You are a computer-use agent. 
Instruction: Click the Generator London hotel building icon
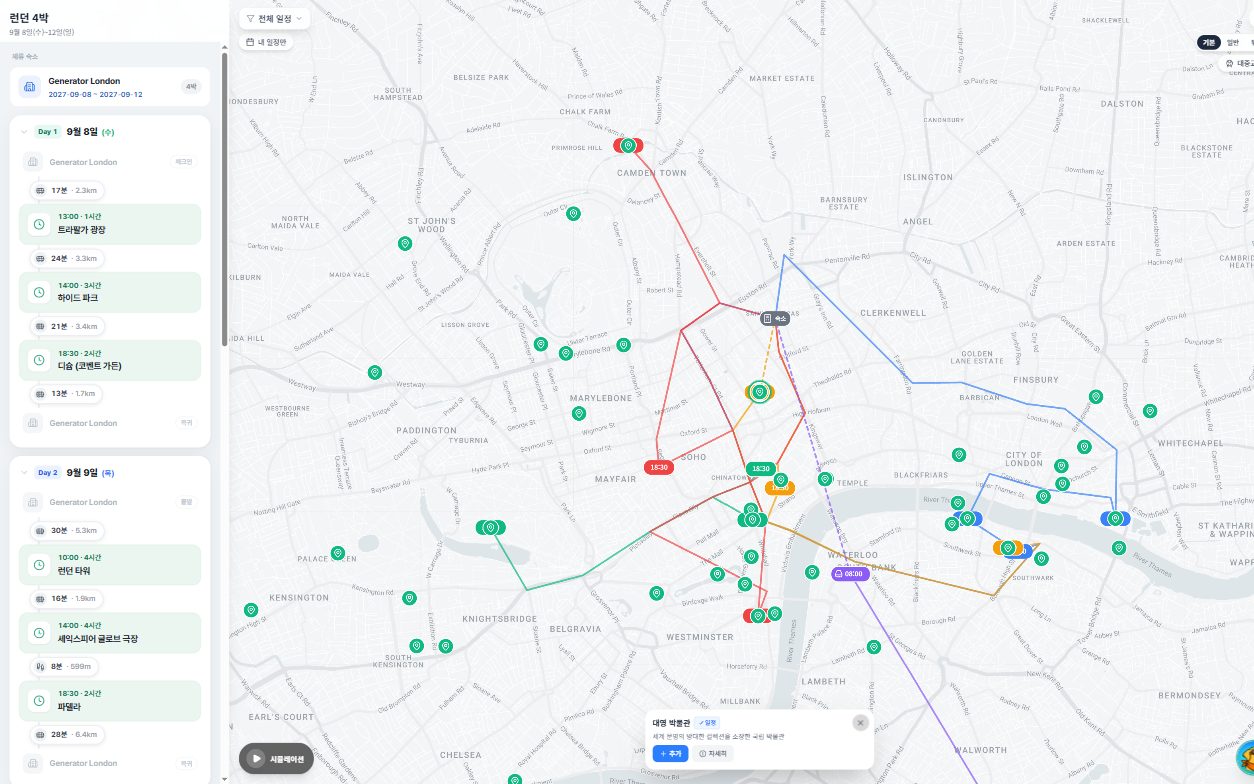pos(30,87)
